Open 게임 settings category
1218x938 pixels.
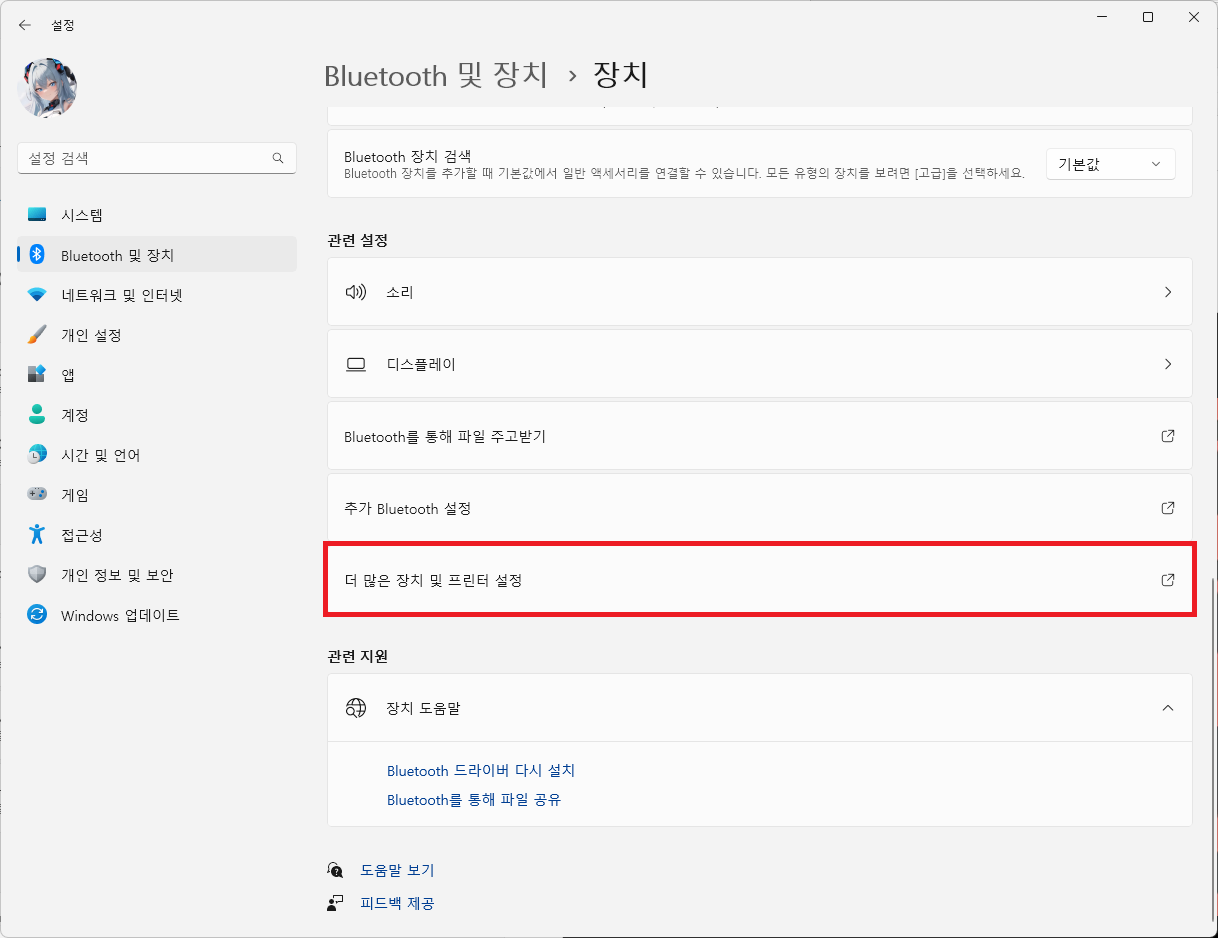coord(157,495)
